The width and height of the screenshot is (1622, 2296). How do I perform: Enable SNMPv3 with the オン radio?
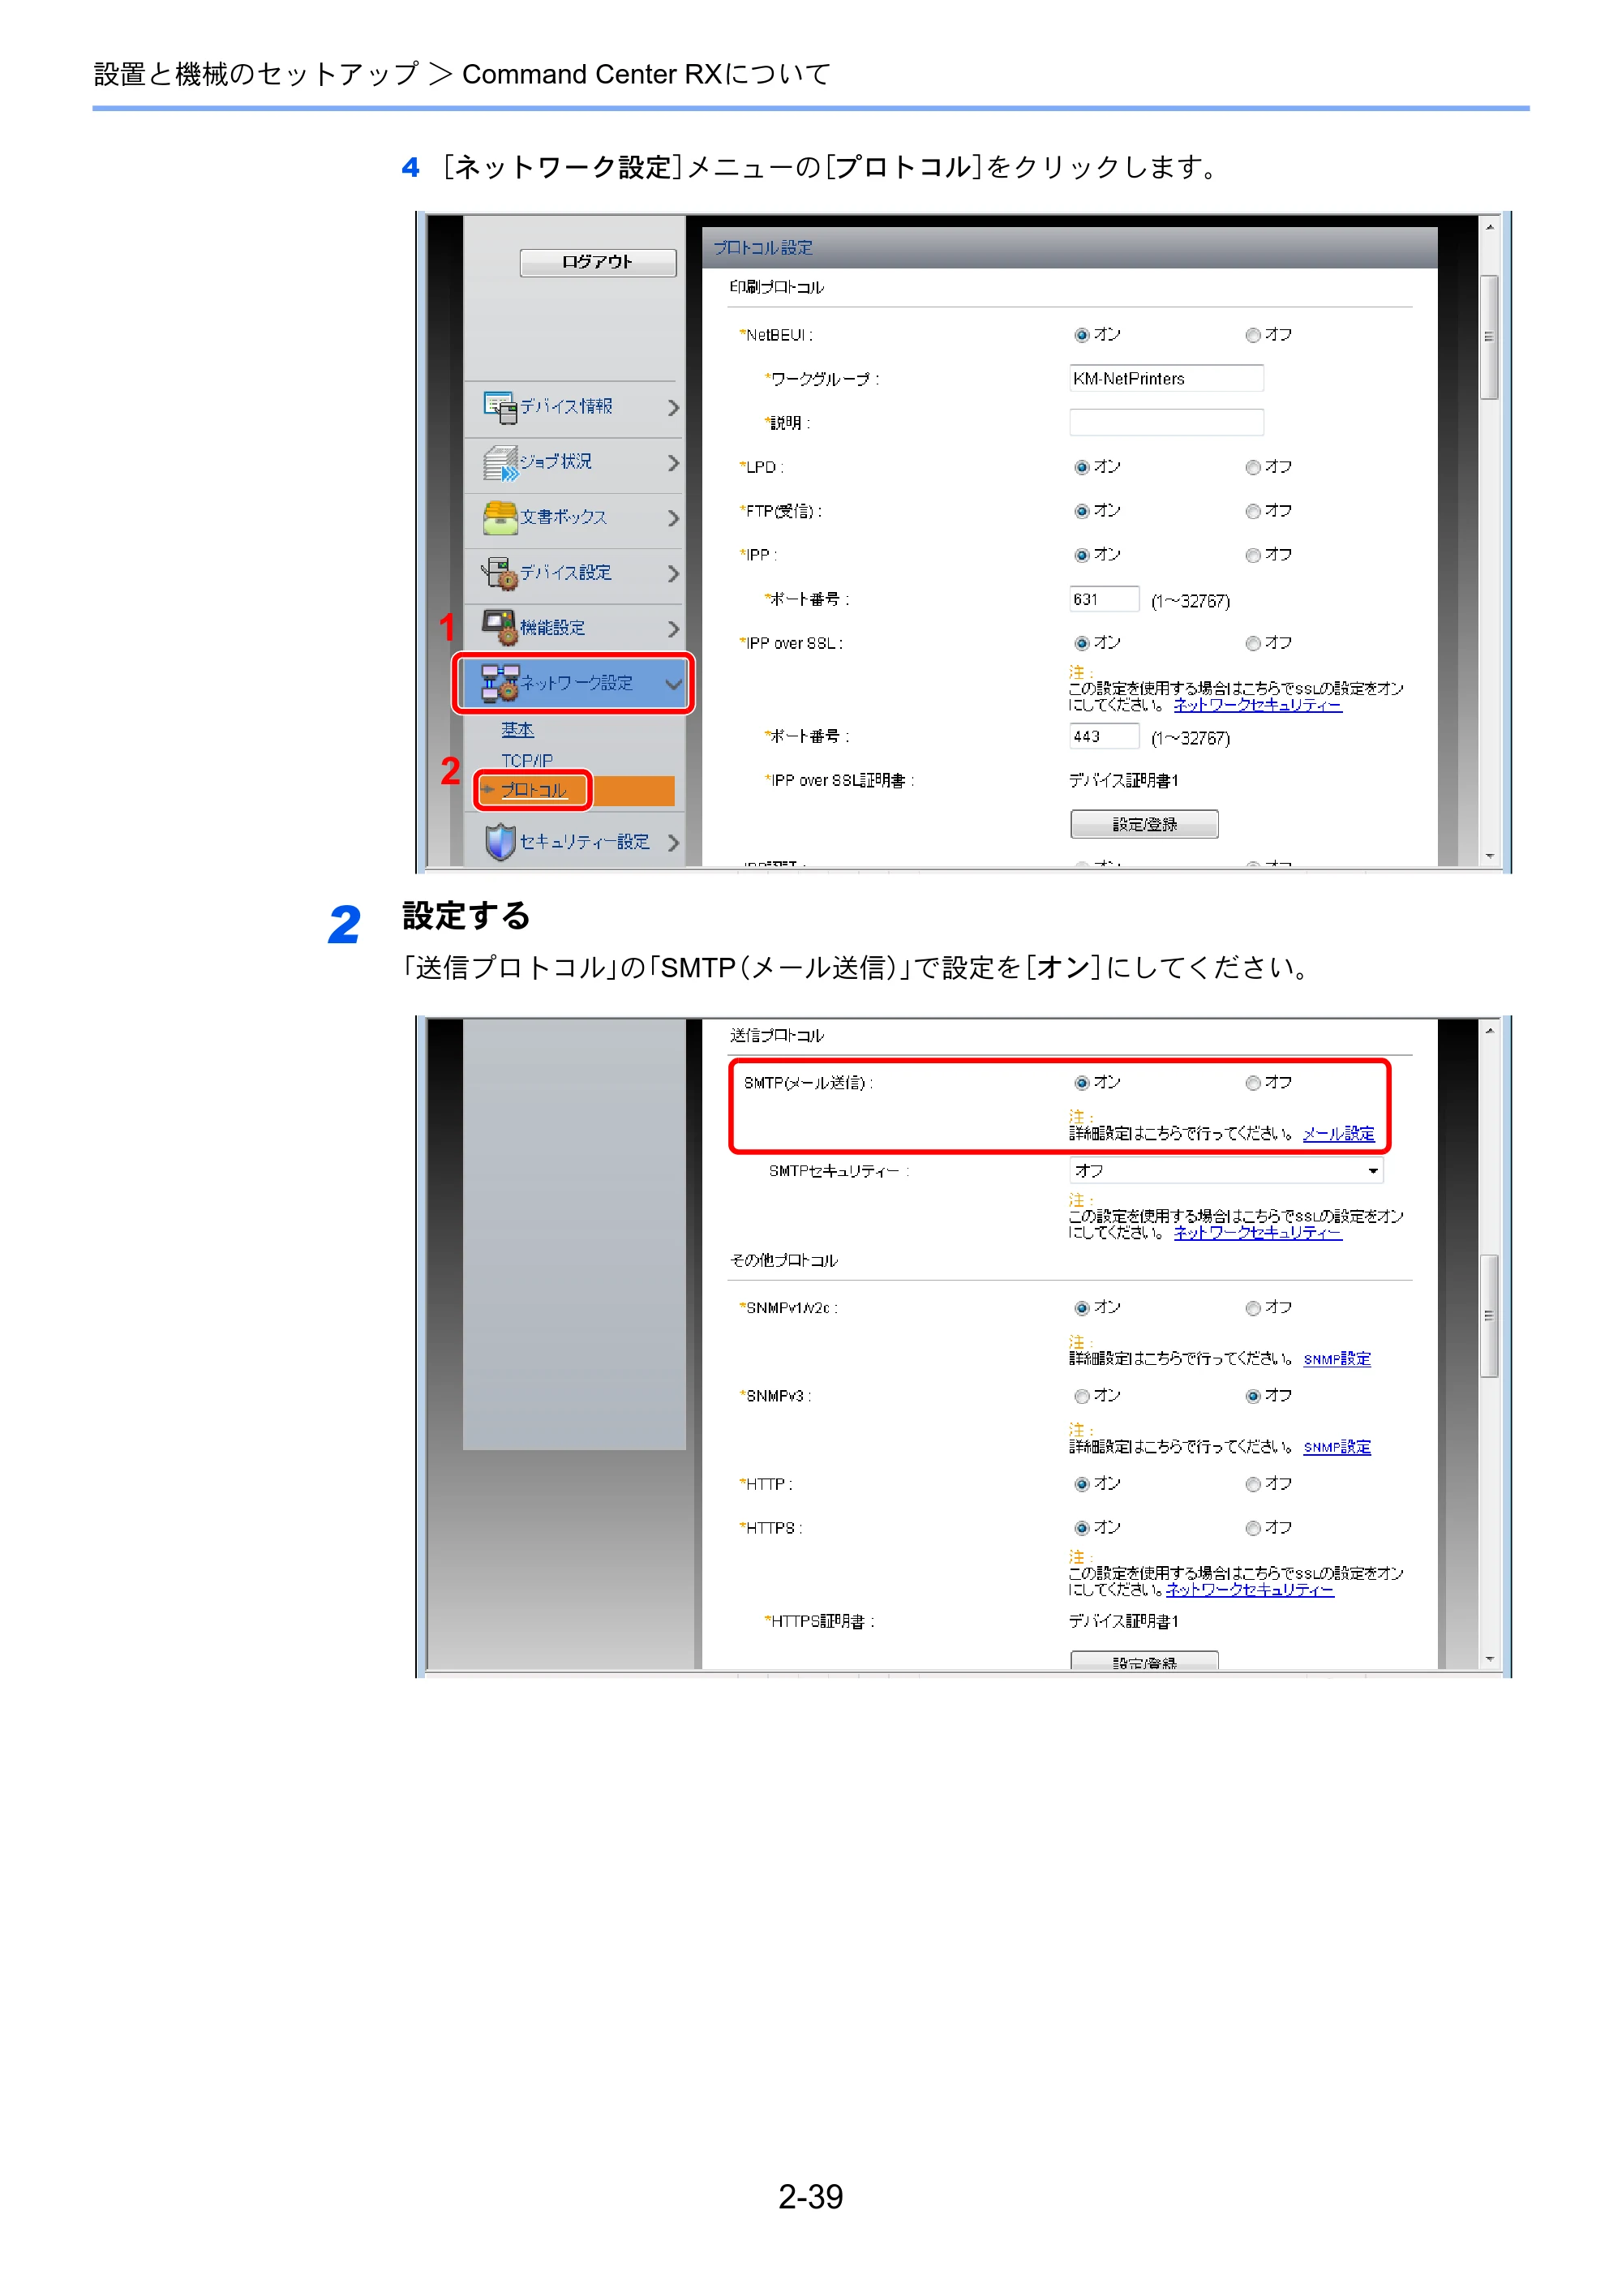(x=1081, y=1396)
